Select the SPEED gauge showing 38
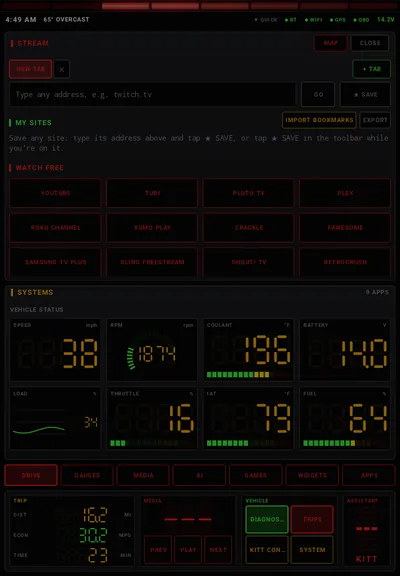Viewport: 400px width, 576px height. tap(55, 350)
